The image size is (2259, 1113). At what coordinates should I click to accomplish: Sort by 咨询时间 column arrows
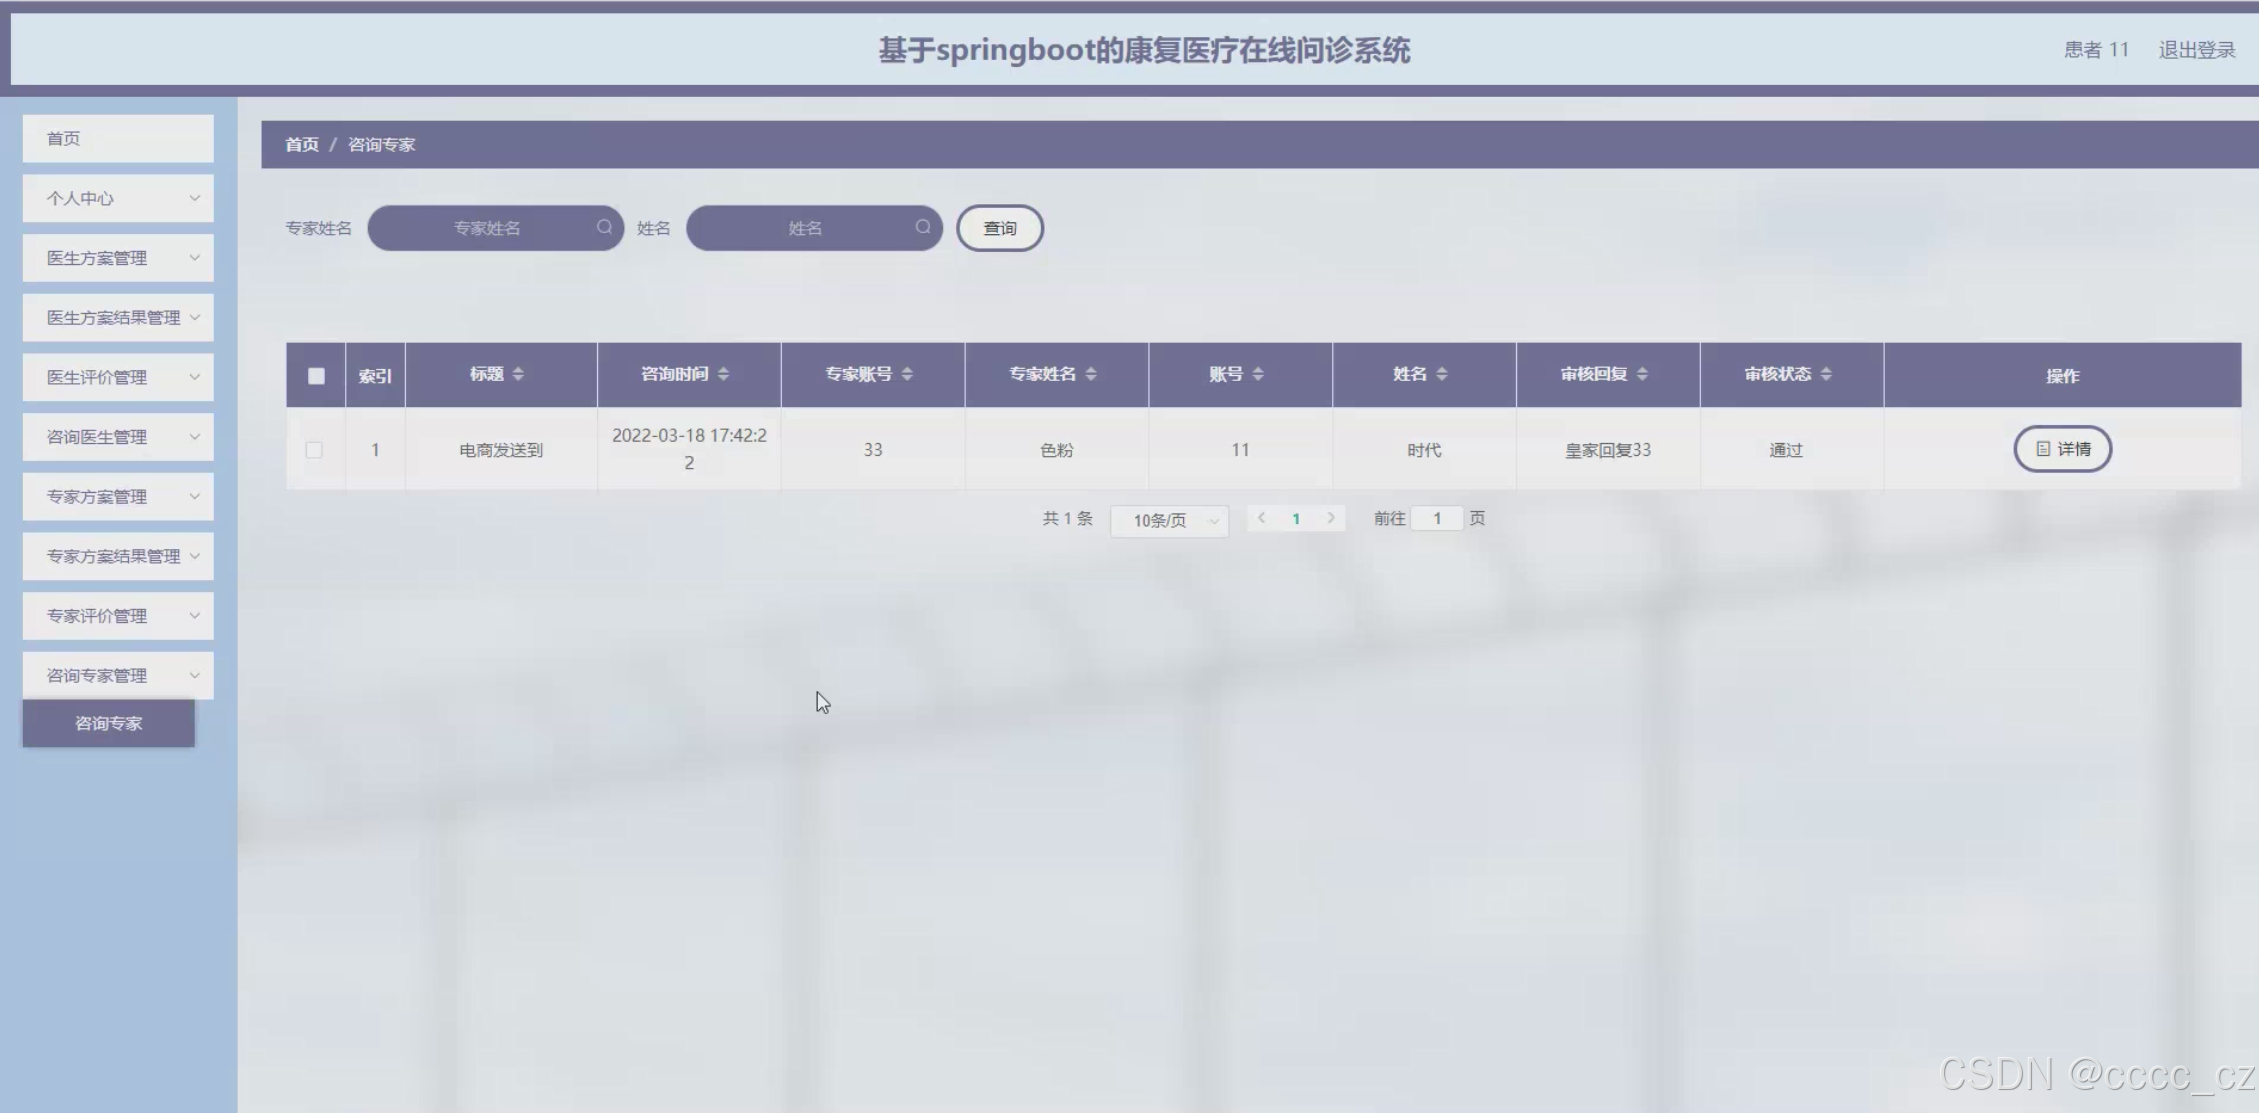point(723,374)
